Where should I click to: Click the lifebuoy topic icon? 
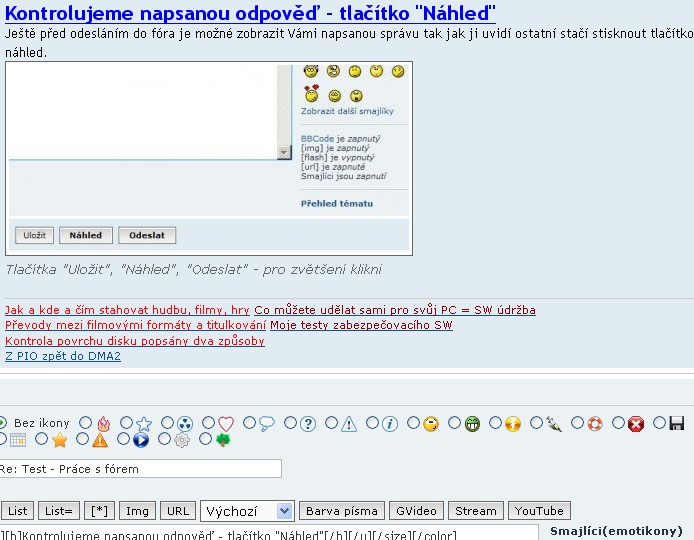coord(595,424)
